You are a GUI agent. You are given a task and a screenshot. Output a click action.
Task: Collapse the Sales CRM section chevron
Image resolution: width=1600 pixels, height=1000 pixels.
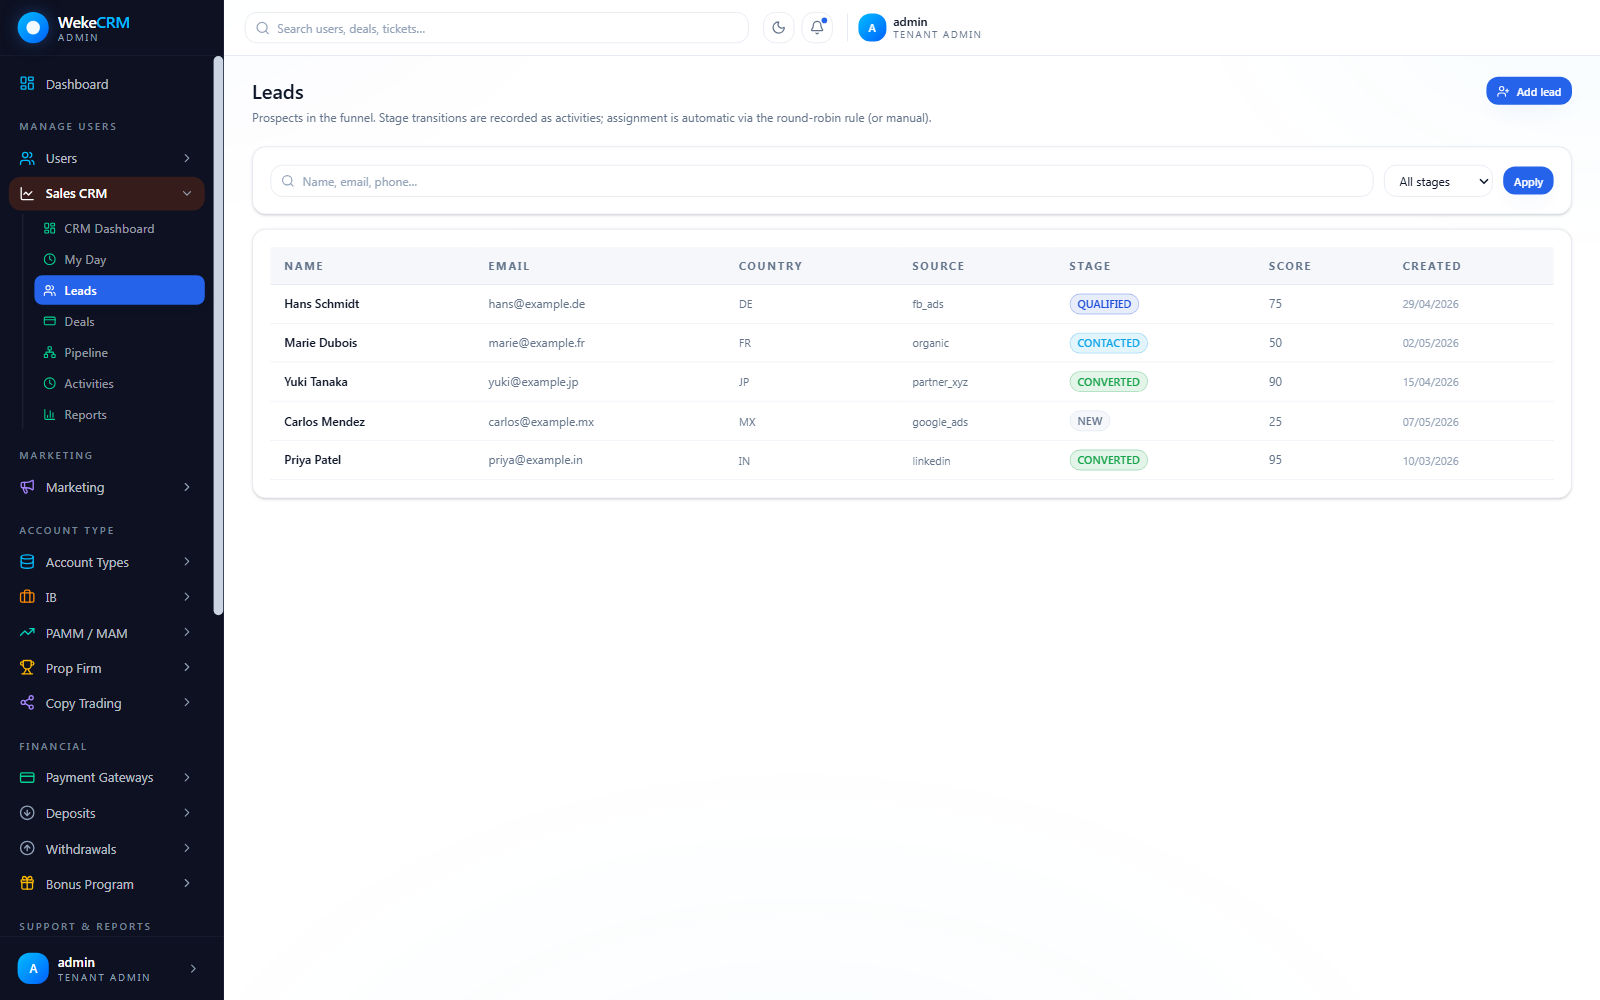click(187, 193)
